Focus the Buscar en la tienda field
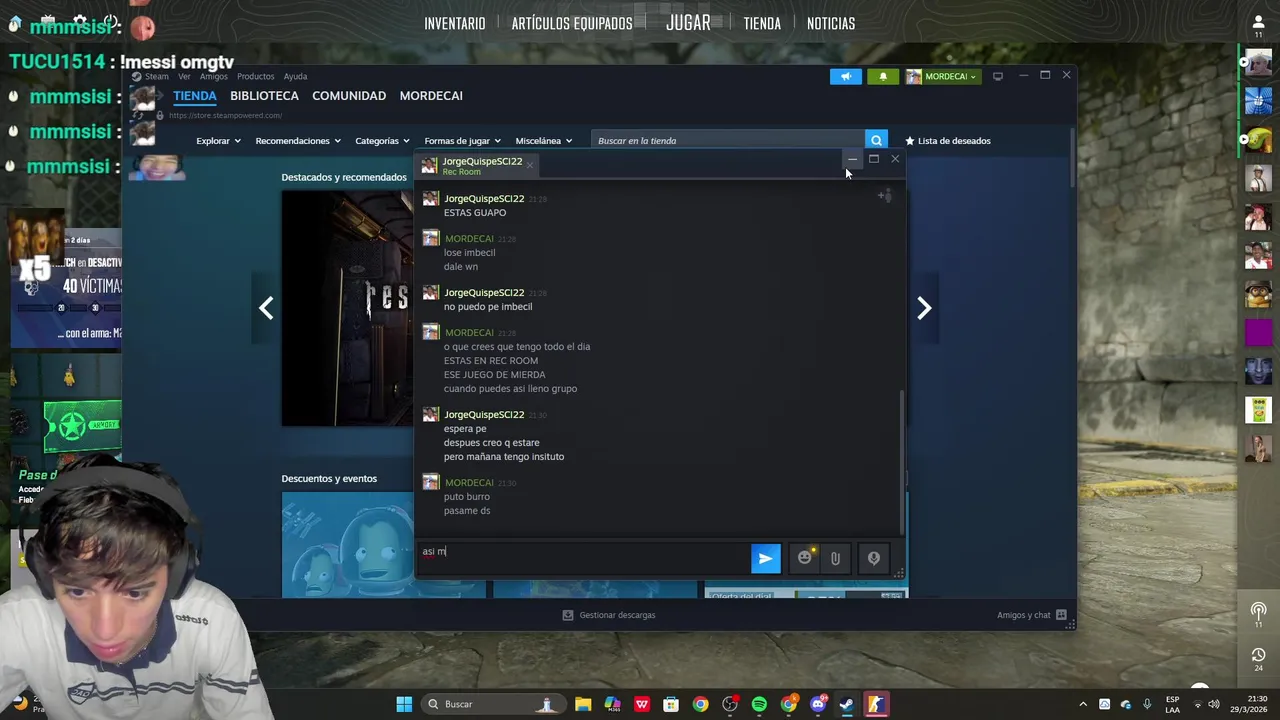The width and height of the screenshot is (1280, 720). (x=728, y=141)
